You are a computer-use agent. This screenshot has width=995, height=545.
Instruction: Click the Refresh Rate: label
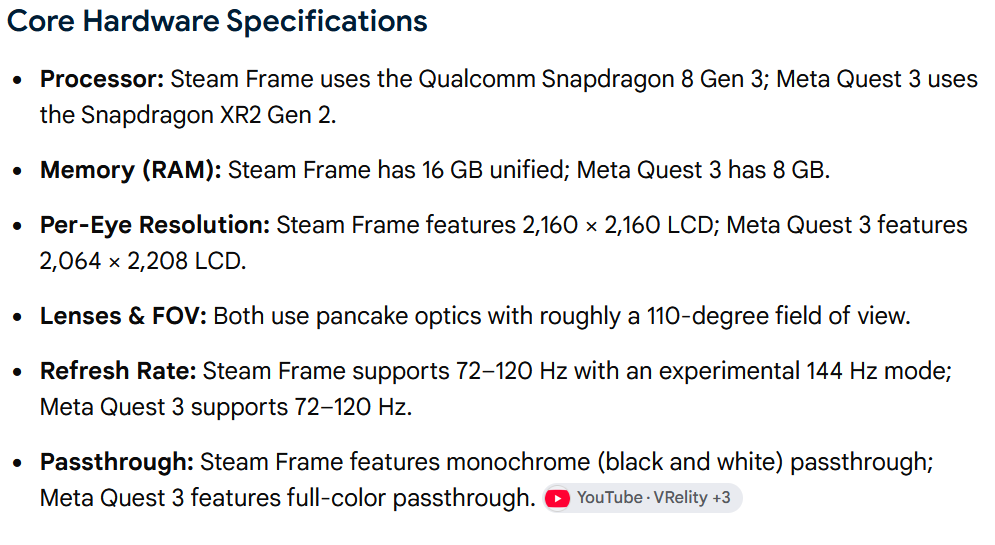point(118,371)
